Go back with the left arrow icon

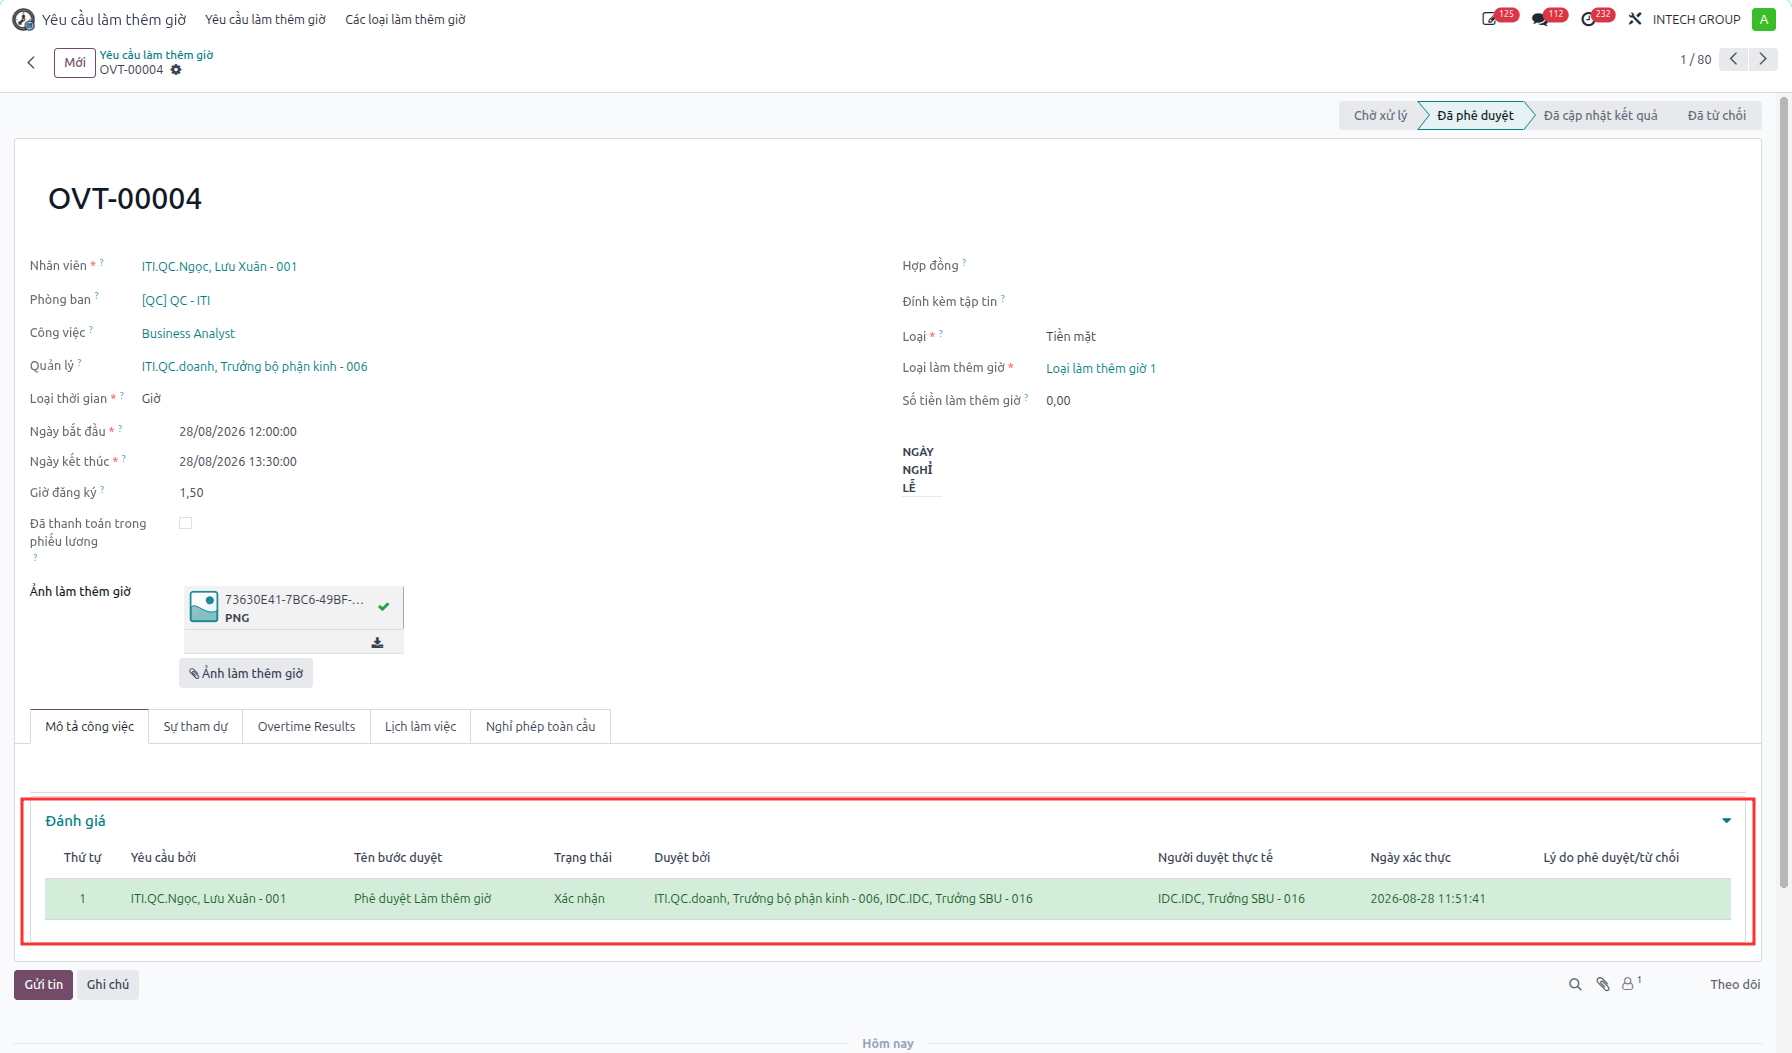click(x=31, y=62)
